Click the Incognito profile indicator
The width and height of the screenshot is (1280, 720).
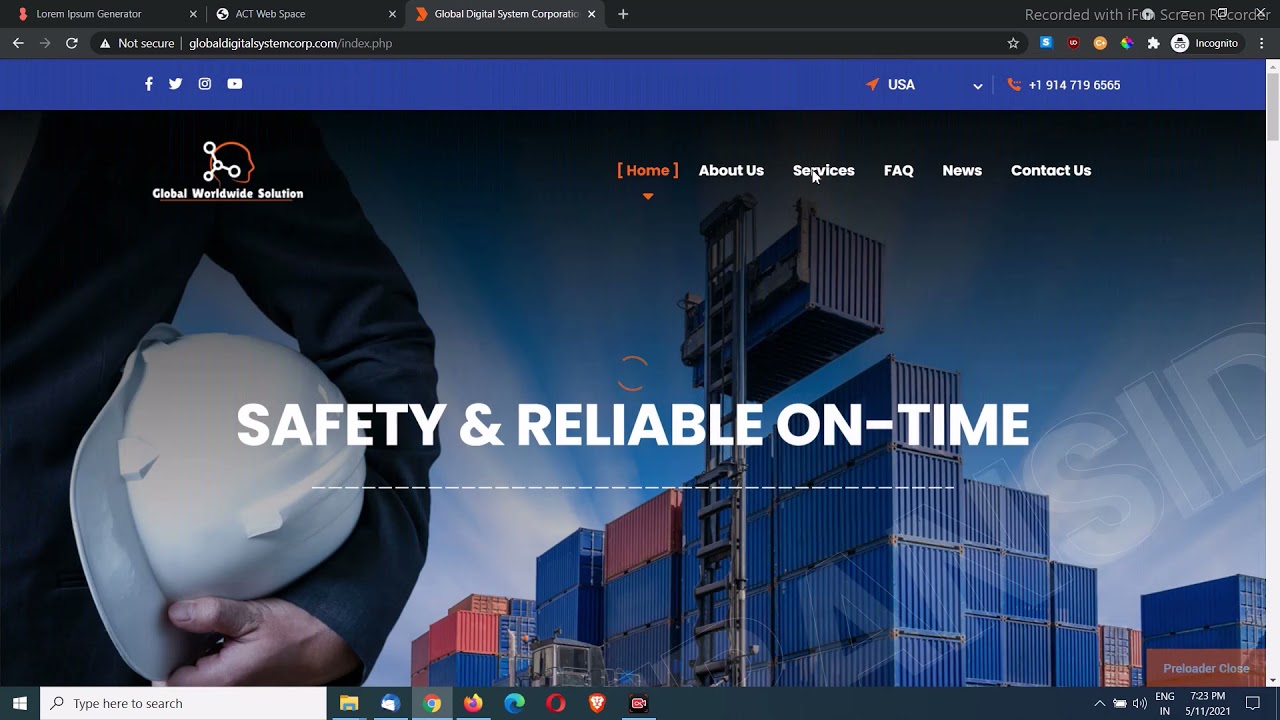point(1205,43)
